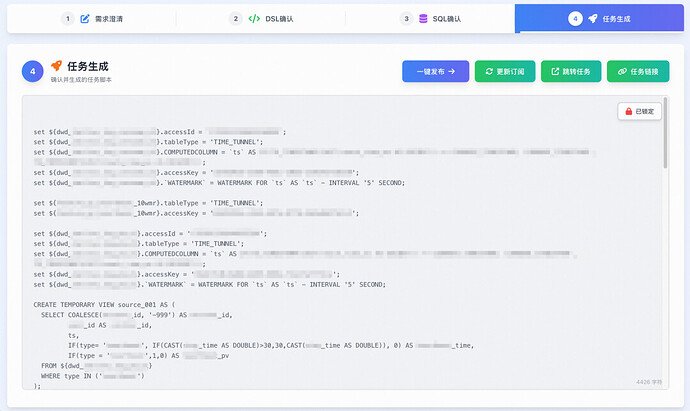This screenshot has width=690, height=411.
Task: Click the external-link icon in 跳转任务 button
Action: [555, 71]
